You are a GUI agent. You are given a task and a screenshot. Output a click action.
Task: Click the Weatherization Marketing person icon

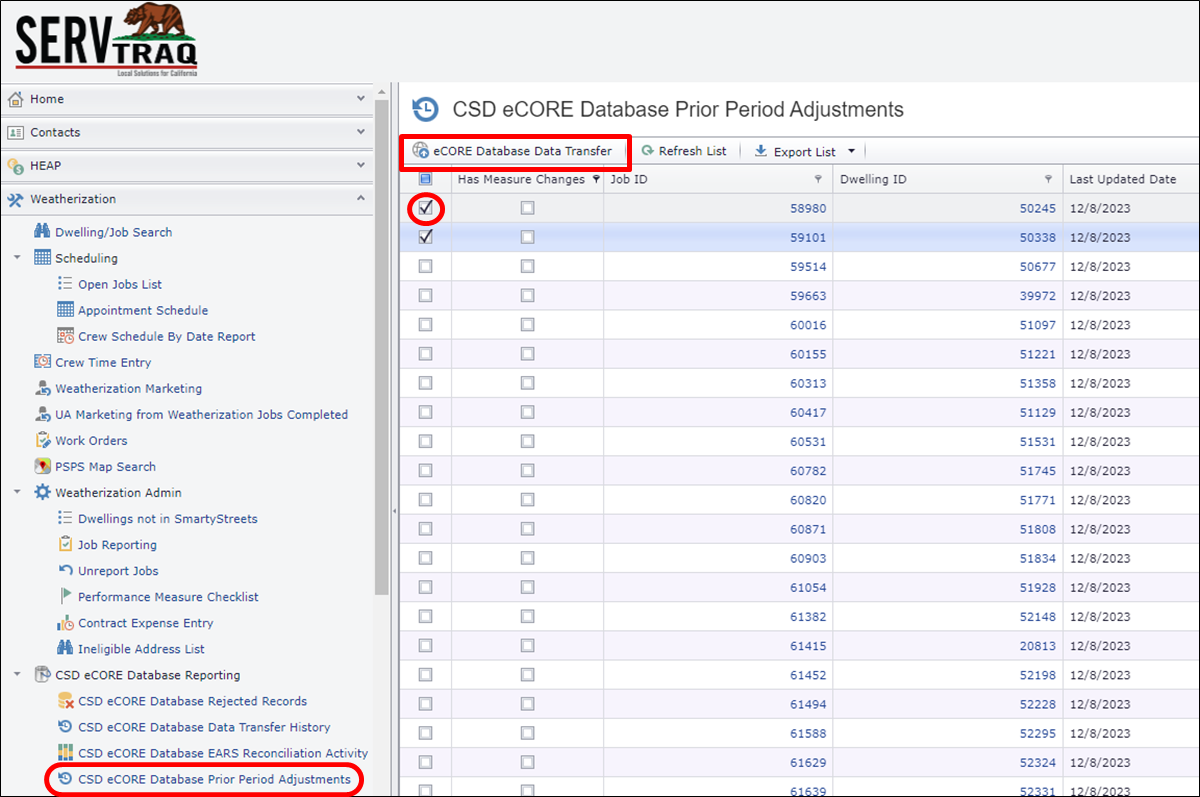42,388
